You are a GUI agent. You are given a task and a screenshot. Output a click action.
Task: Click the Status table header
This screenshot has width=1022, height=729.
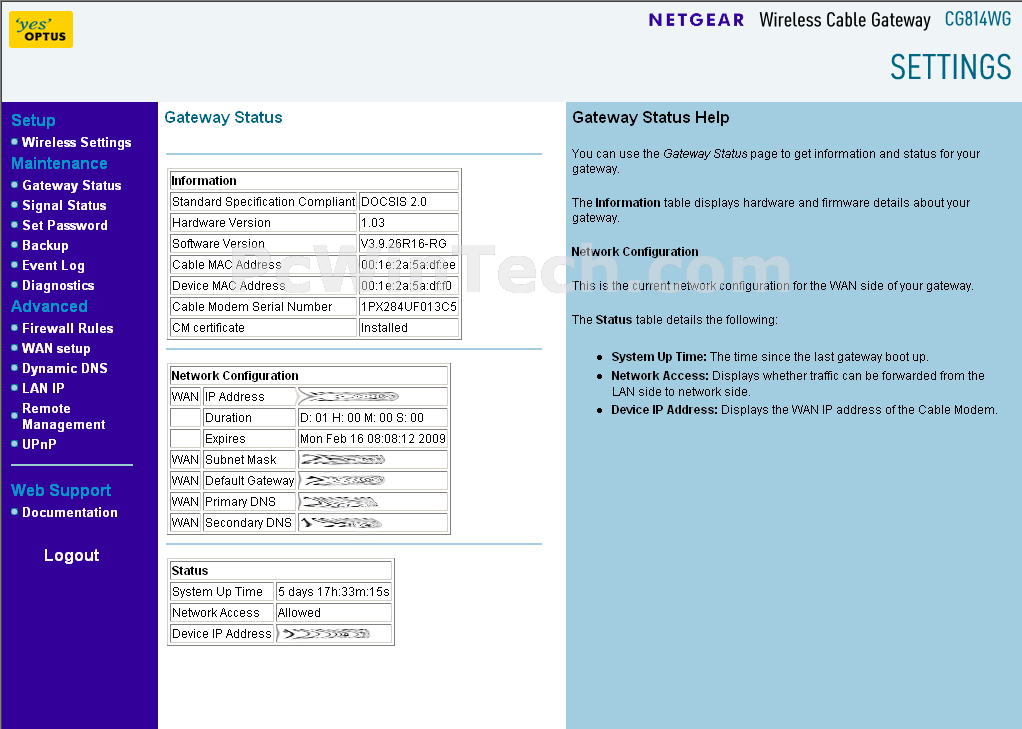(281, 571)
